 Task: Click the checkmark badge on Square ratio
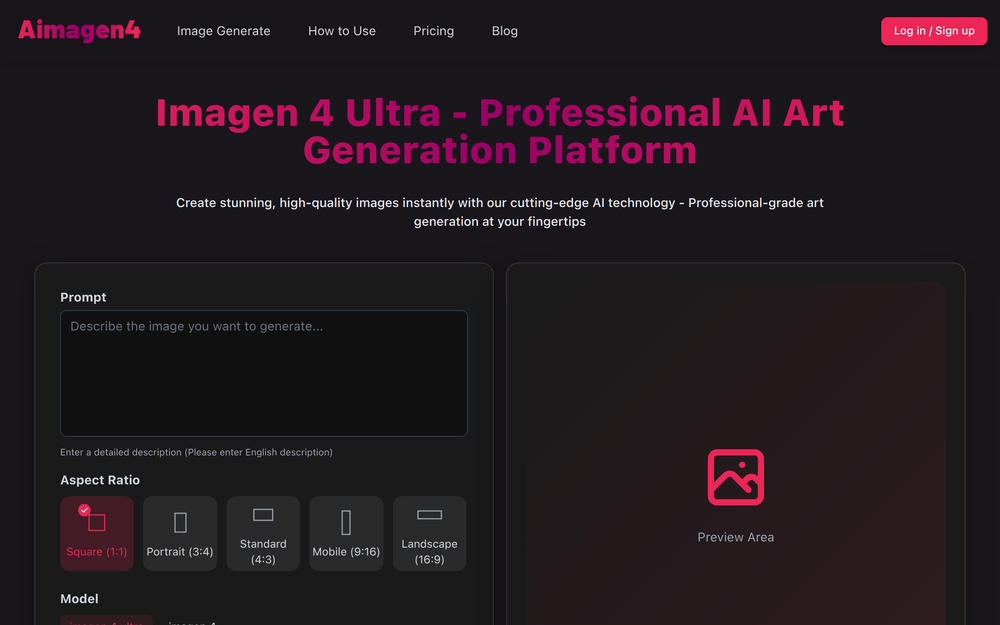pos(84,508)
